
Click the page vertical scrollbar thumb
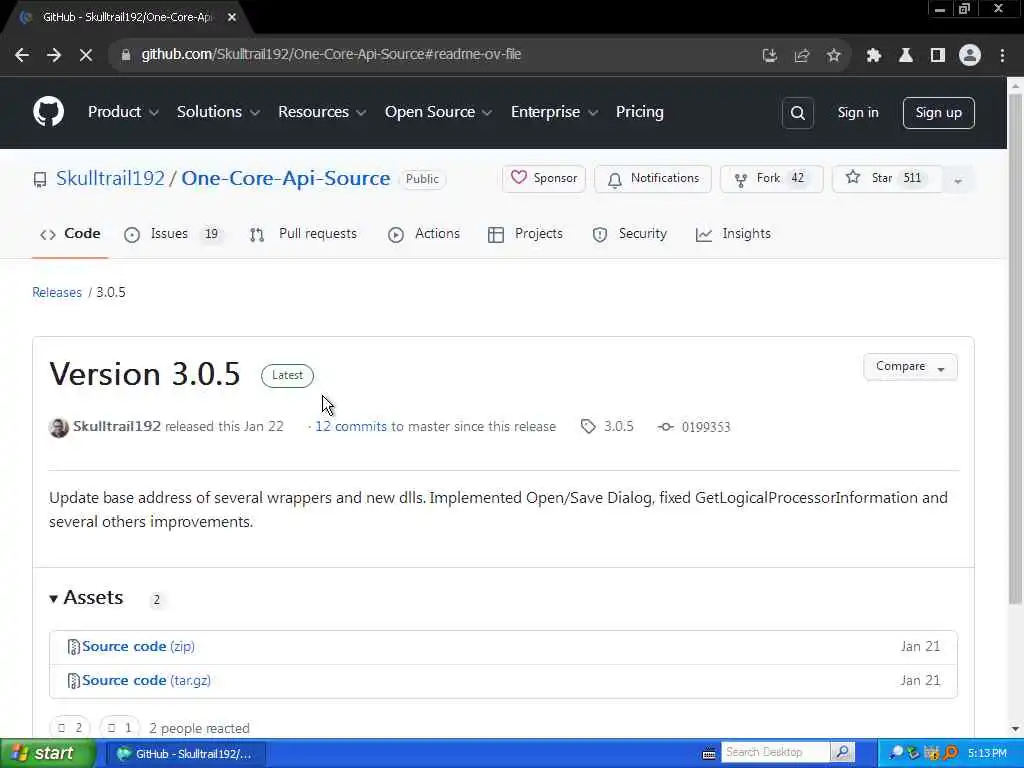[1015, 349]
